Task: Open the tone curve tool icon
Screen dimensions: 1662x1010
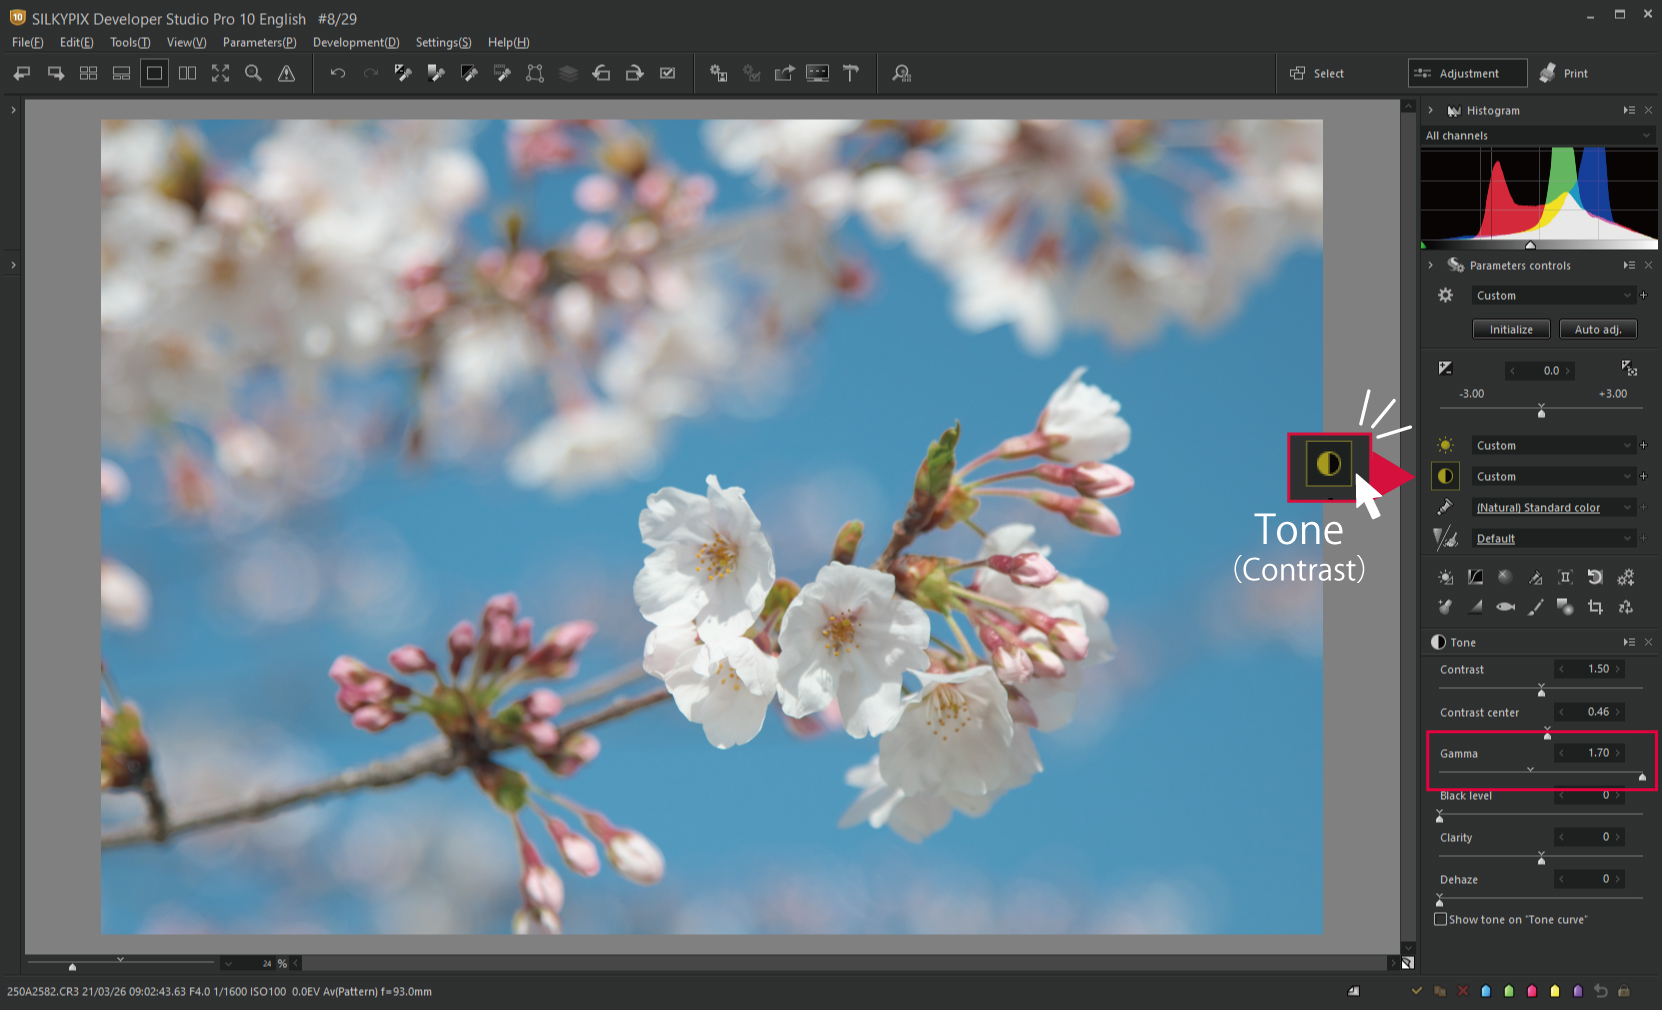Action: [1475, 577]
